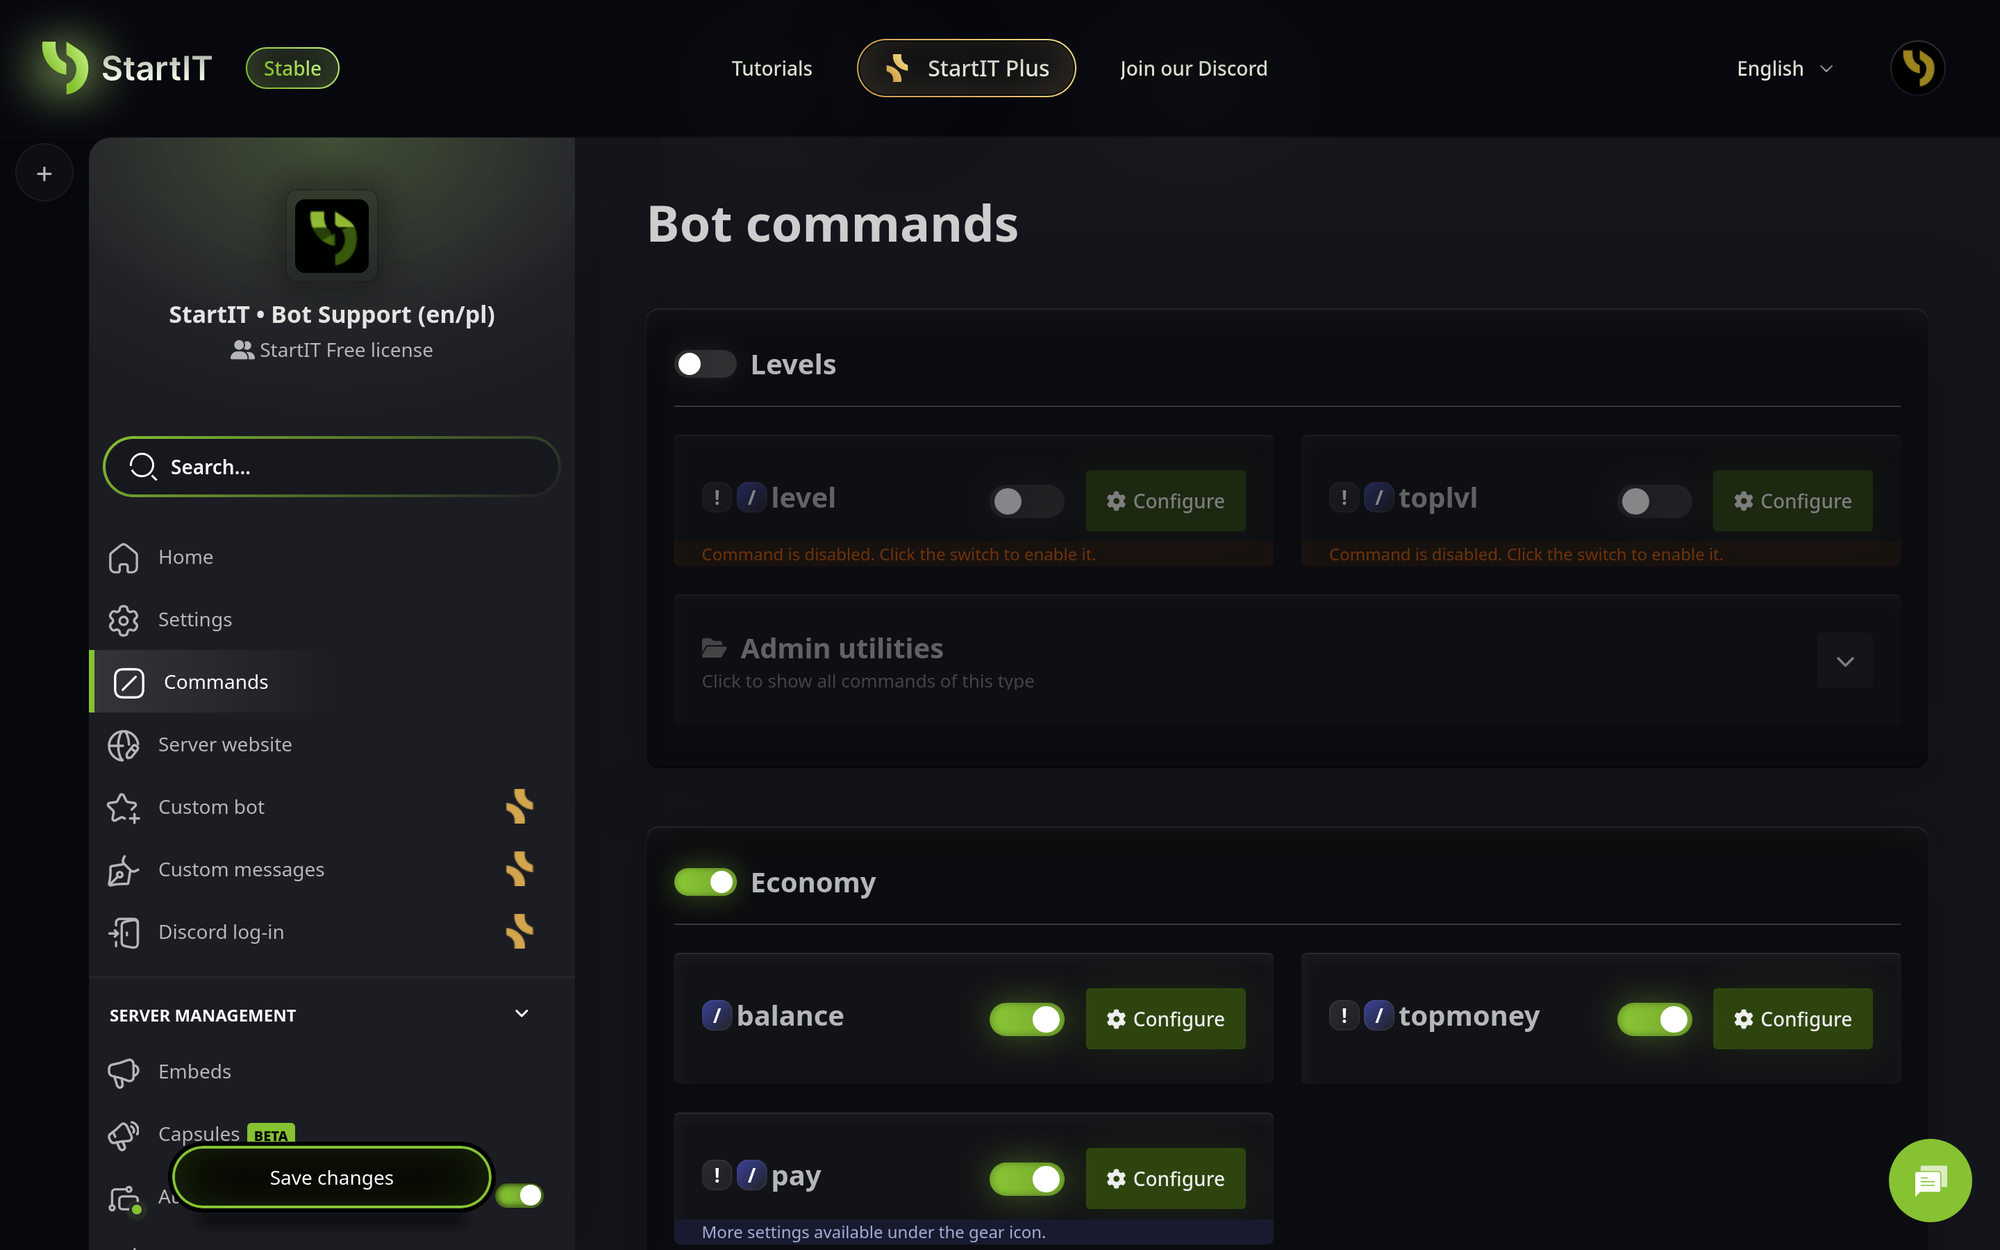The image size is (2000, 1250).
Task: Turn off the topmoney command switch
Action: coord(1655,1019)
